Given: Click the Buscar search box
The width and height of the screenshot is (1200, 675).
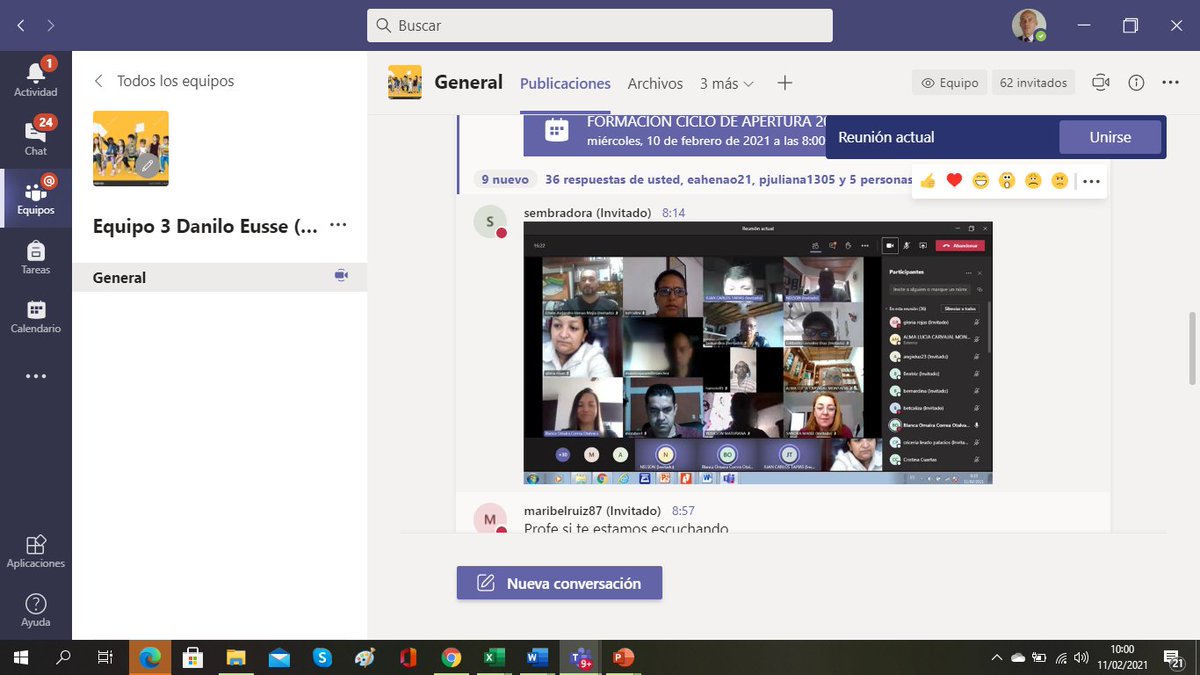Looking at the screenshot, I should pos(600,25).
